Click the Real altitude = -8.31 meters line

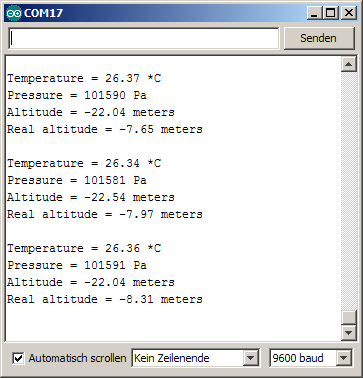[105, 299]
